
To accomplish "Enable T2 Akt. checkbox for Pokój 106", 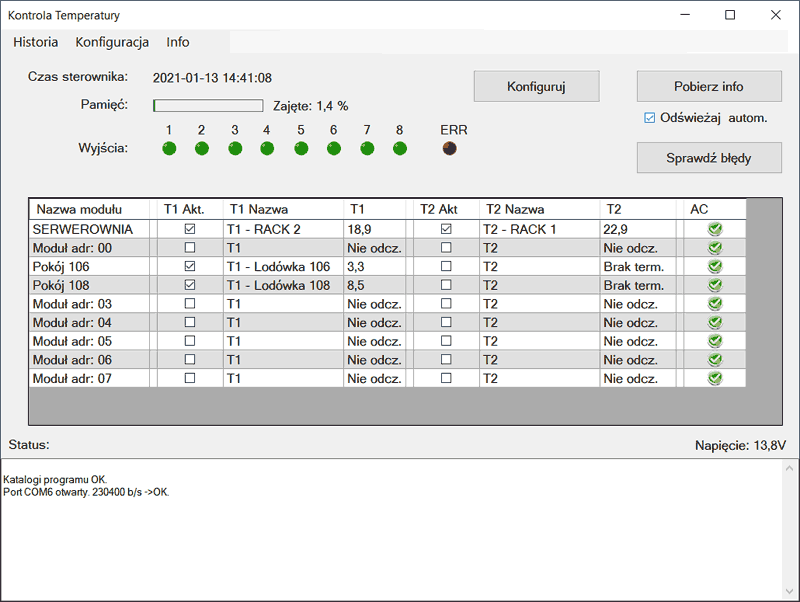I will pos(446,267).
